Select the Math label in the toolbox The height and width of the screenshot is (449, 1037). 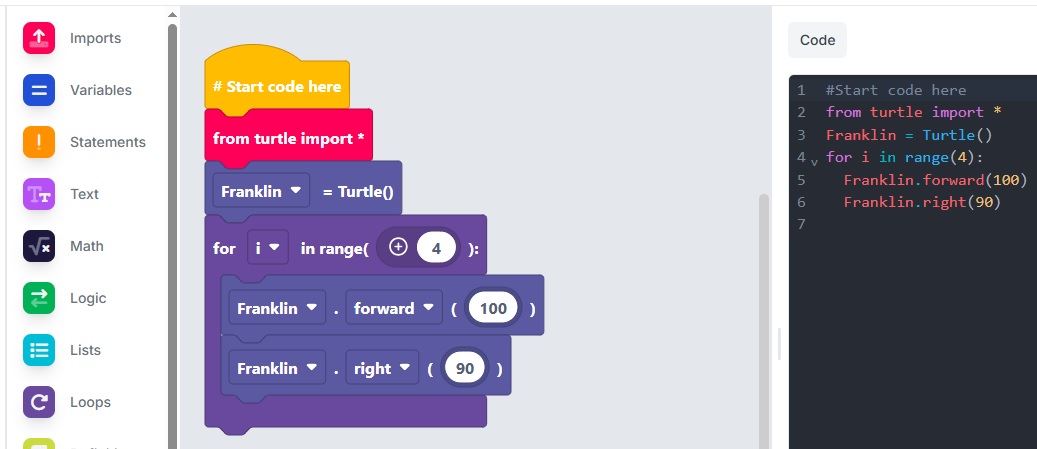coord(87,246)
